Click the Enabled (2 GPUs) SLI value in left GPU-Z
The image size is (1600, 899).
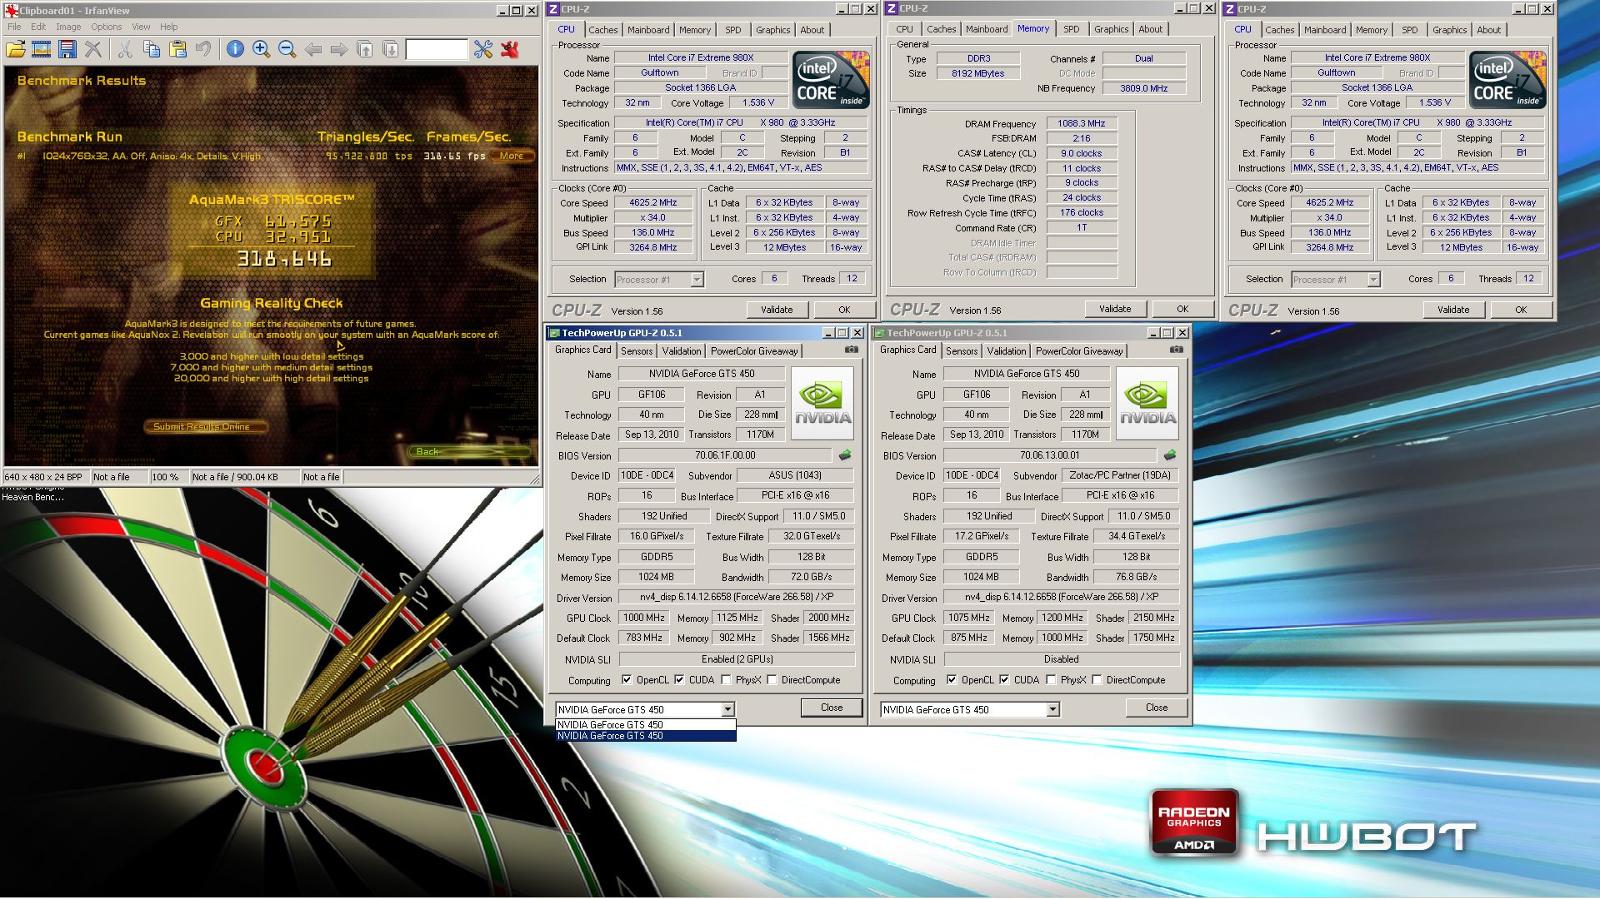(x=737, y=660)
